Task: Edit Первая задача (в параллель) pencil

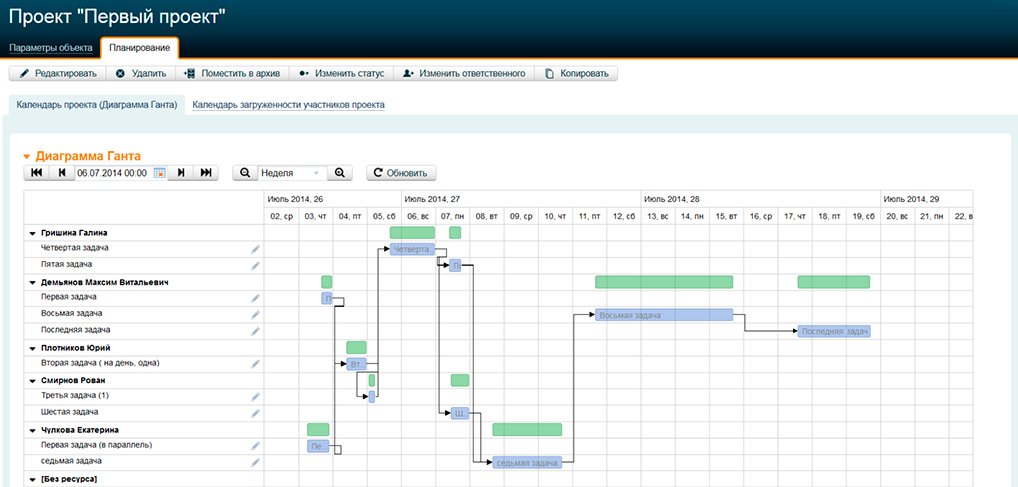Action: pyautogui.click(x=255, y=446)
